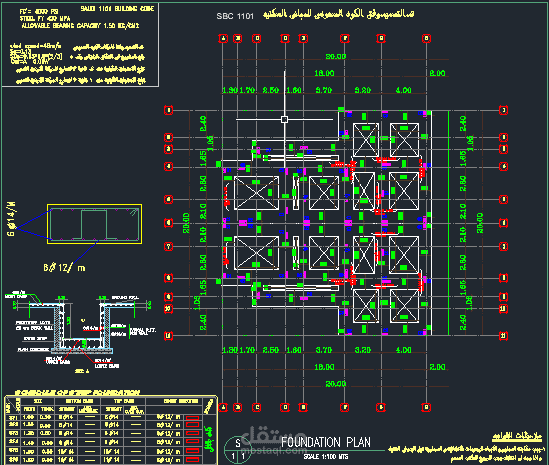The image size is (549, 465).
Task: Click the yellow rectangular footing section detail
Action: (95, 224)
